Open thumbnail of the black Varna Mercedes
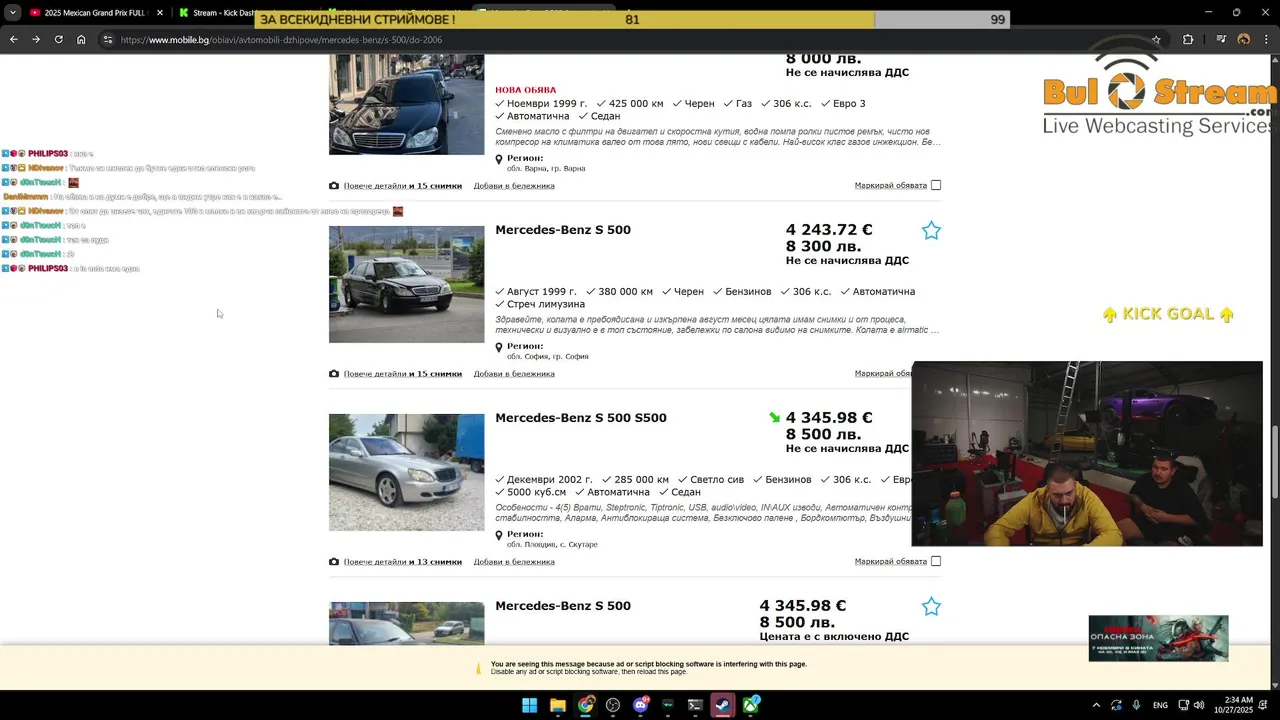Image resolution: width=1280 pixels, height=720 pixels. click(406, 104)
